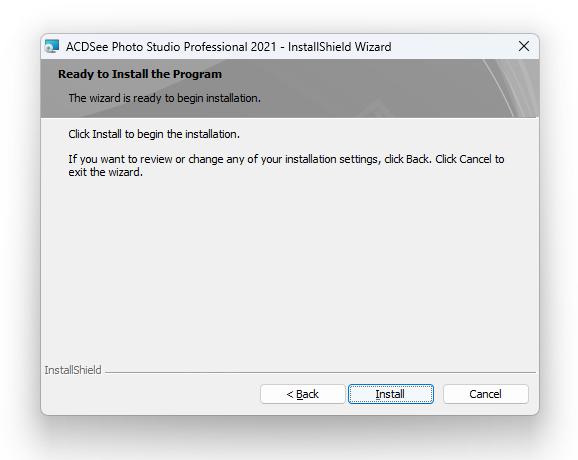Click the 'InstallShield Wizard' portion of the title
Viewport: 578px width, 460px height.
pos(340,47)
